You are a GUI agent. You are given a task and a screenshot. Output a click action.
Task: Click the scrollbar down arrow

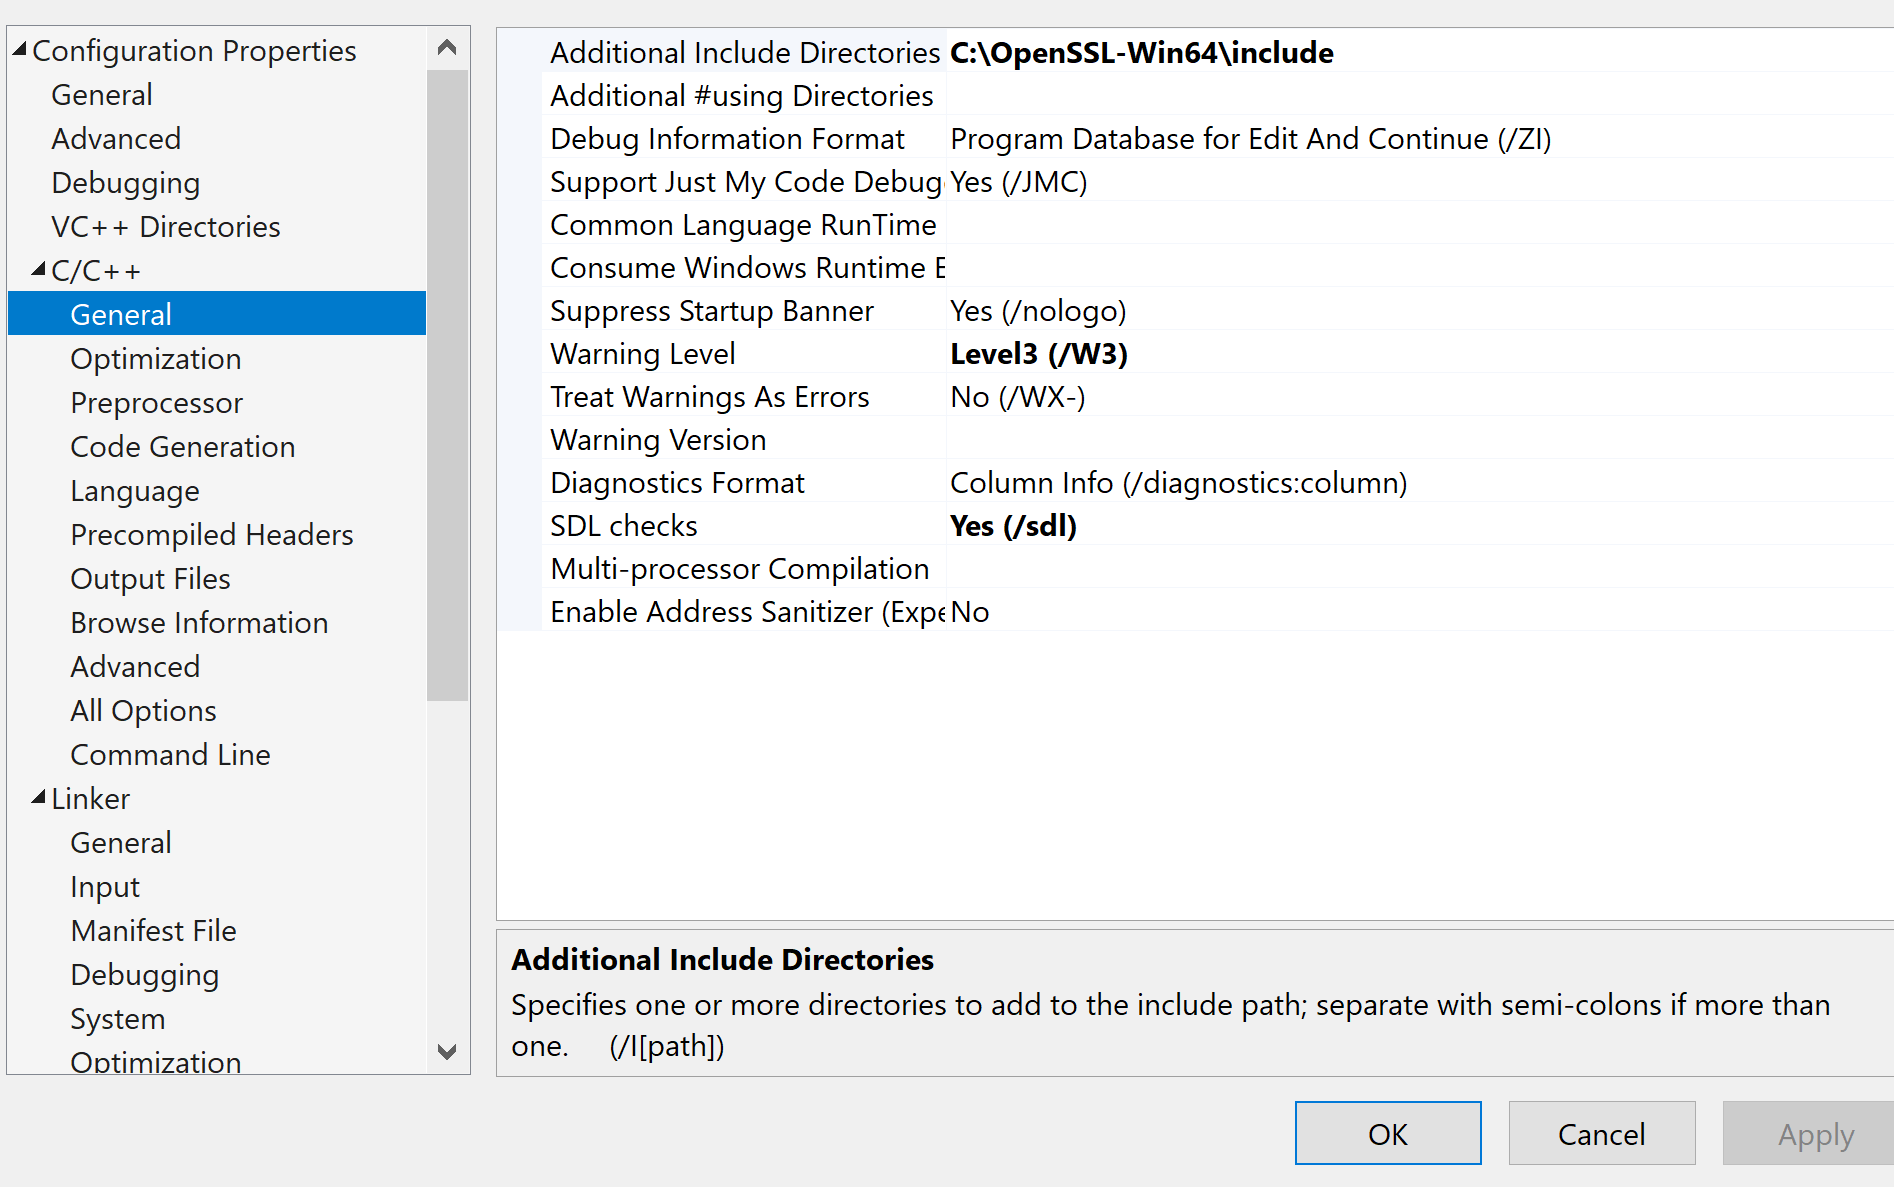coord(447,1053)
